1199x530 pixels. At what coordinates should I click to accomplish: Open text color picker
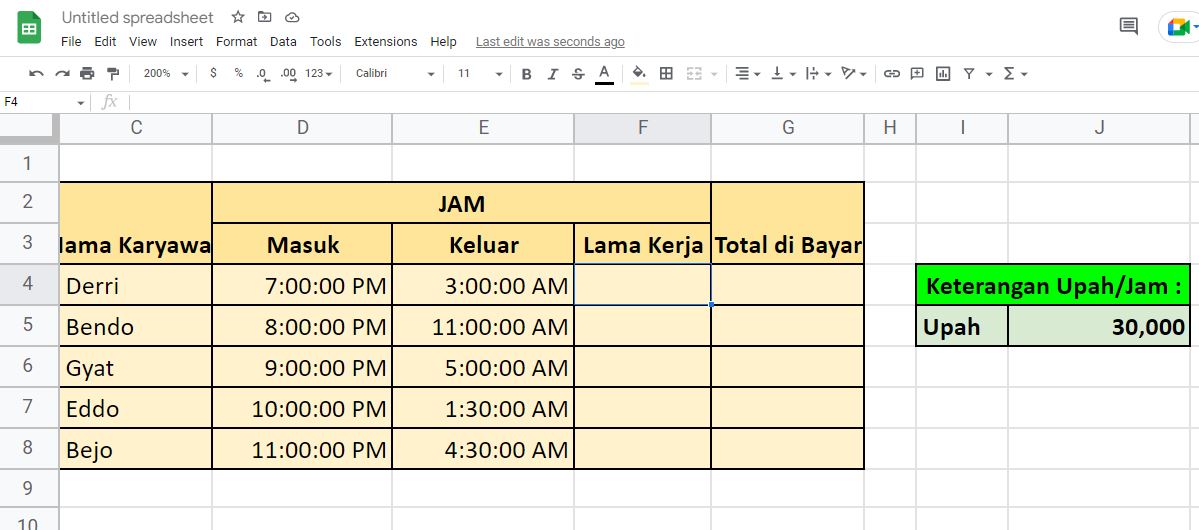tap(604, 73)
